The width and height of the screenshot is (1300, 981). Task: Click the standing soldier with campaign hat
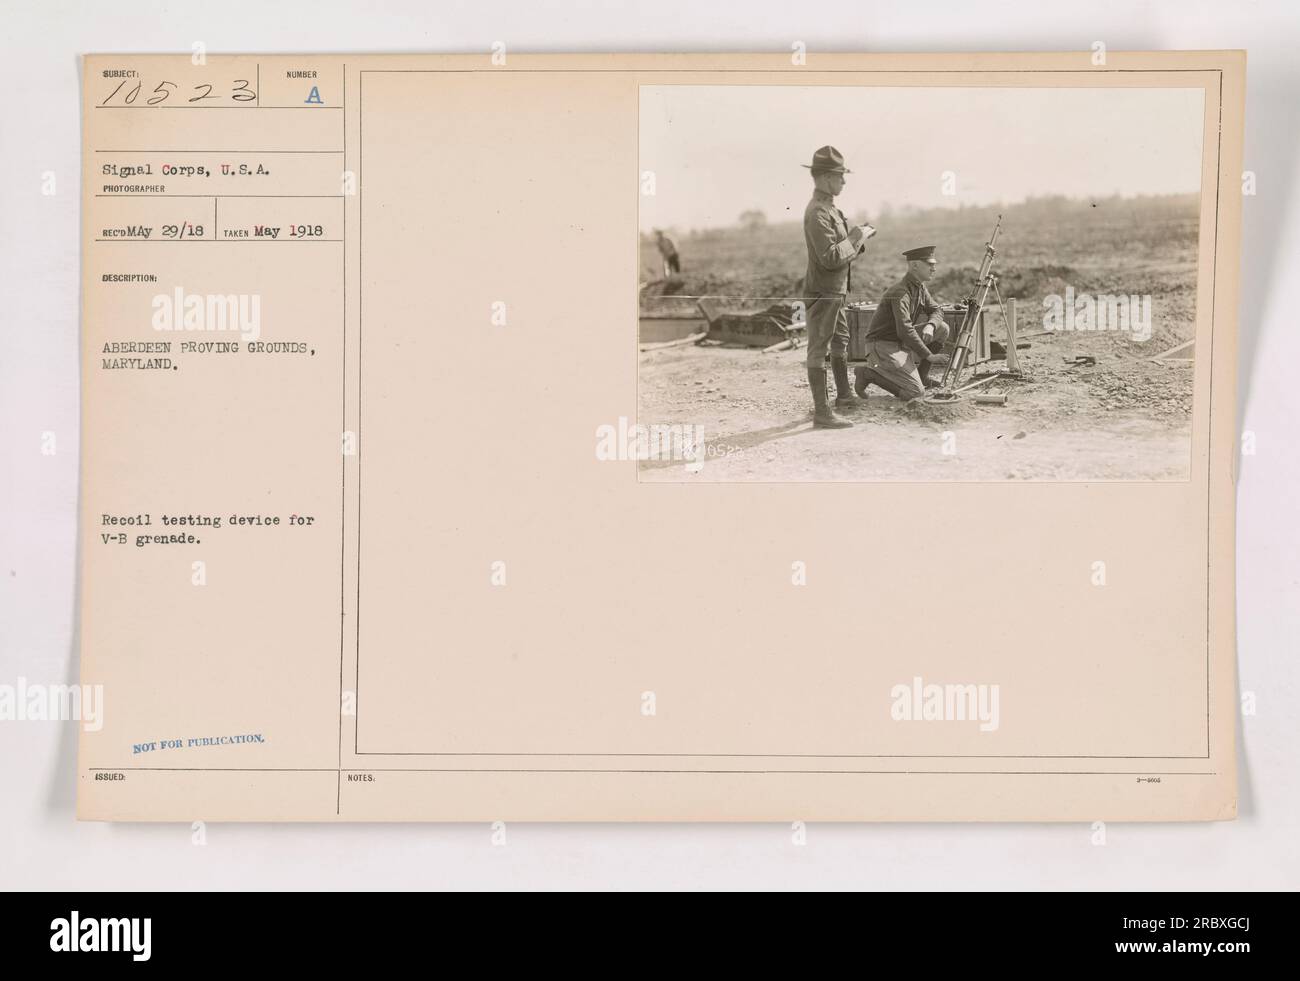tap(828, 286)
